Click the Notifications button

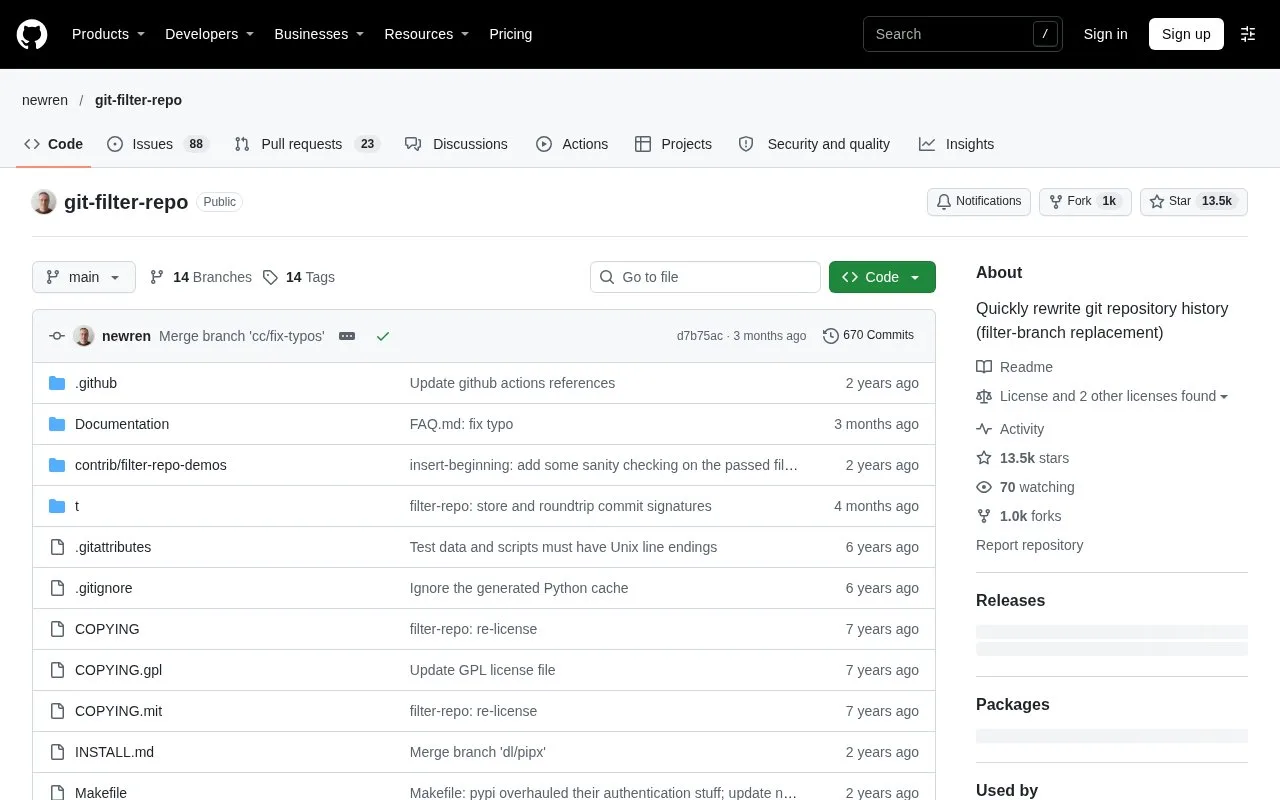pyautogui.click(x=979, y=202)
